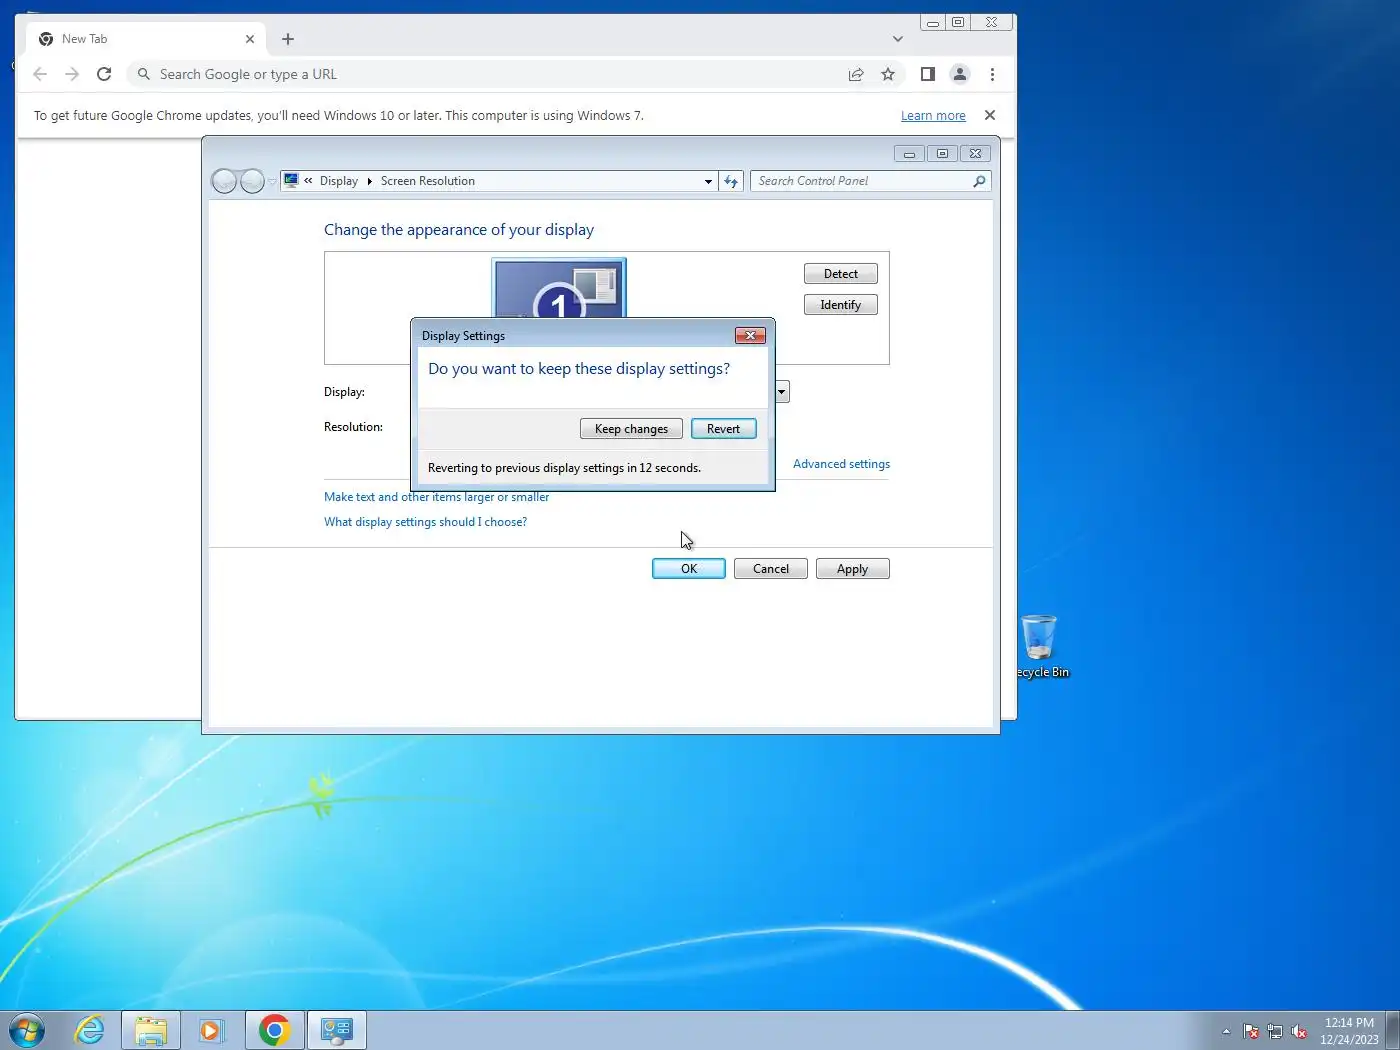The height and width of the screenshot is (1050, 1400).
Task: Open Windows Explorer from taskbar
Action: click(x=151, y=1030)
